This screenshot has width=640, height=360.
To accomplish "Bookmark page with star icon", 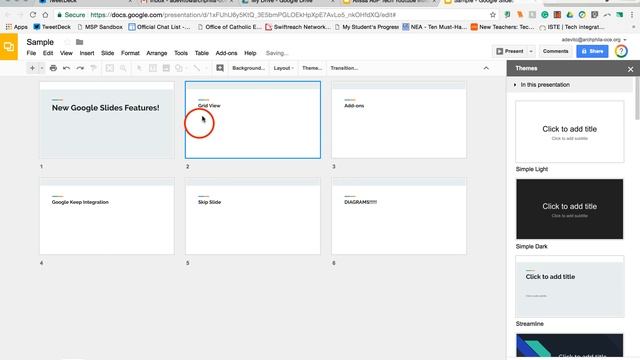I will tap(493, 15).
